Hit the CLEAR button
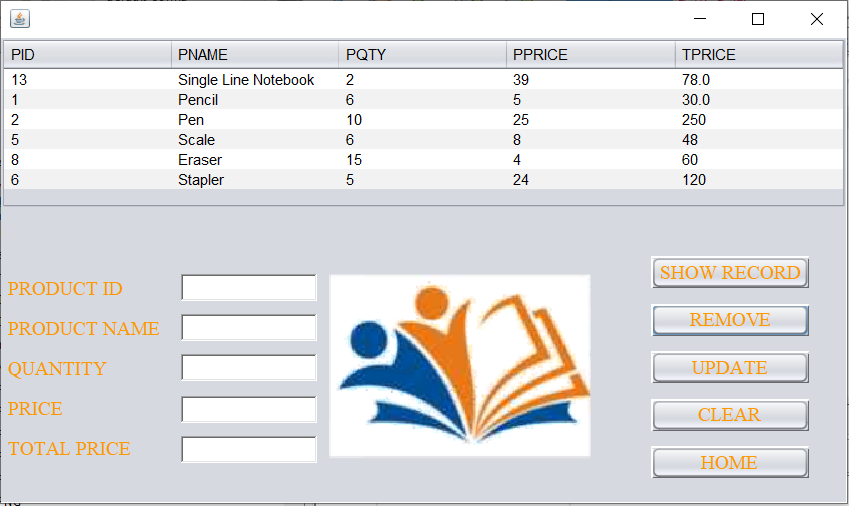The width and height of the screenshot is (849, 506). (730, 415)
